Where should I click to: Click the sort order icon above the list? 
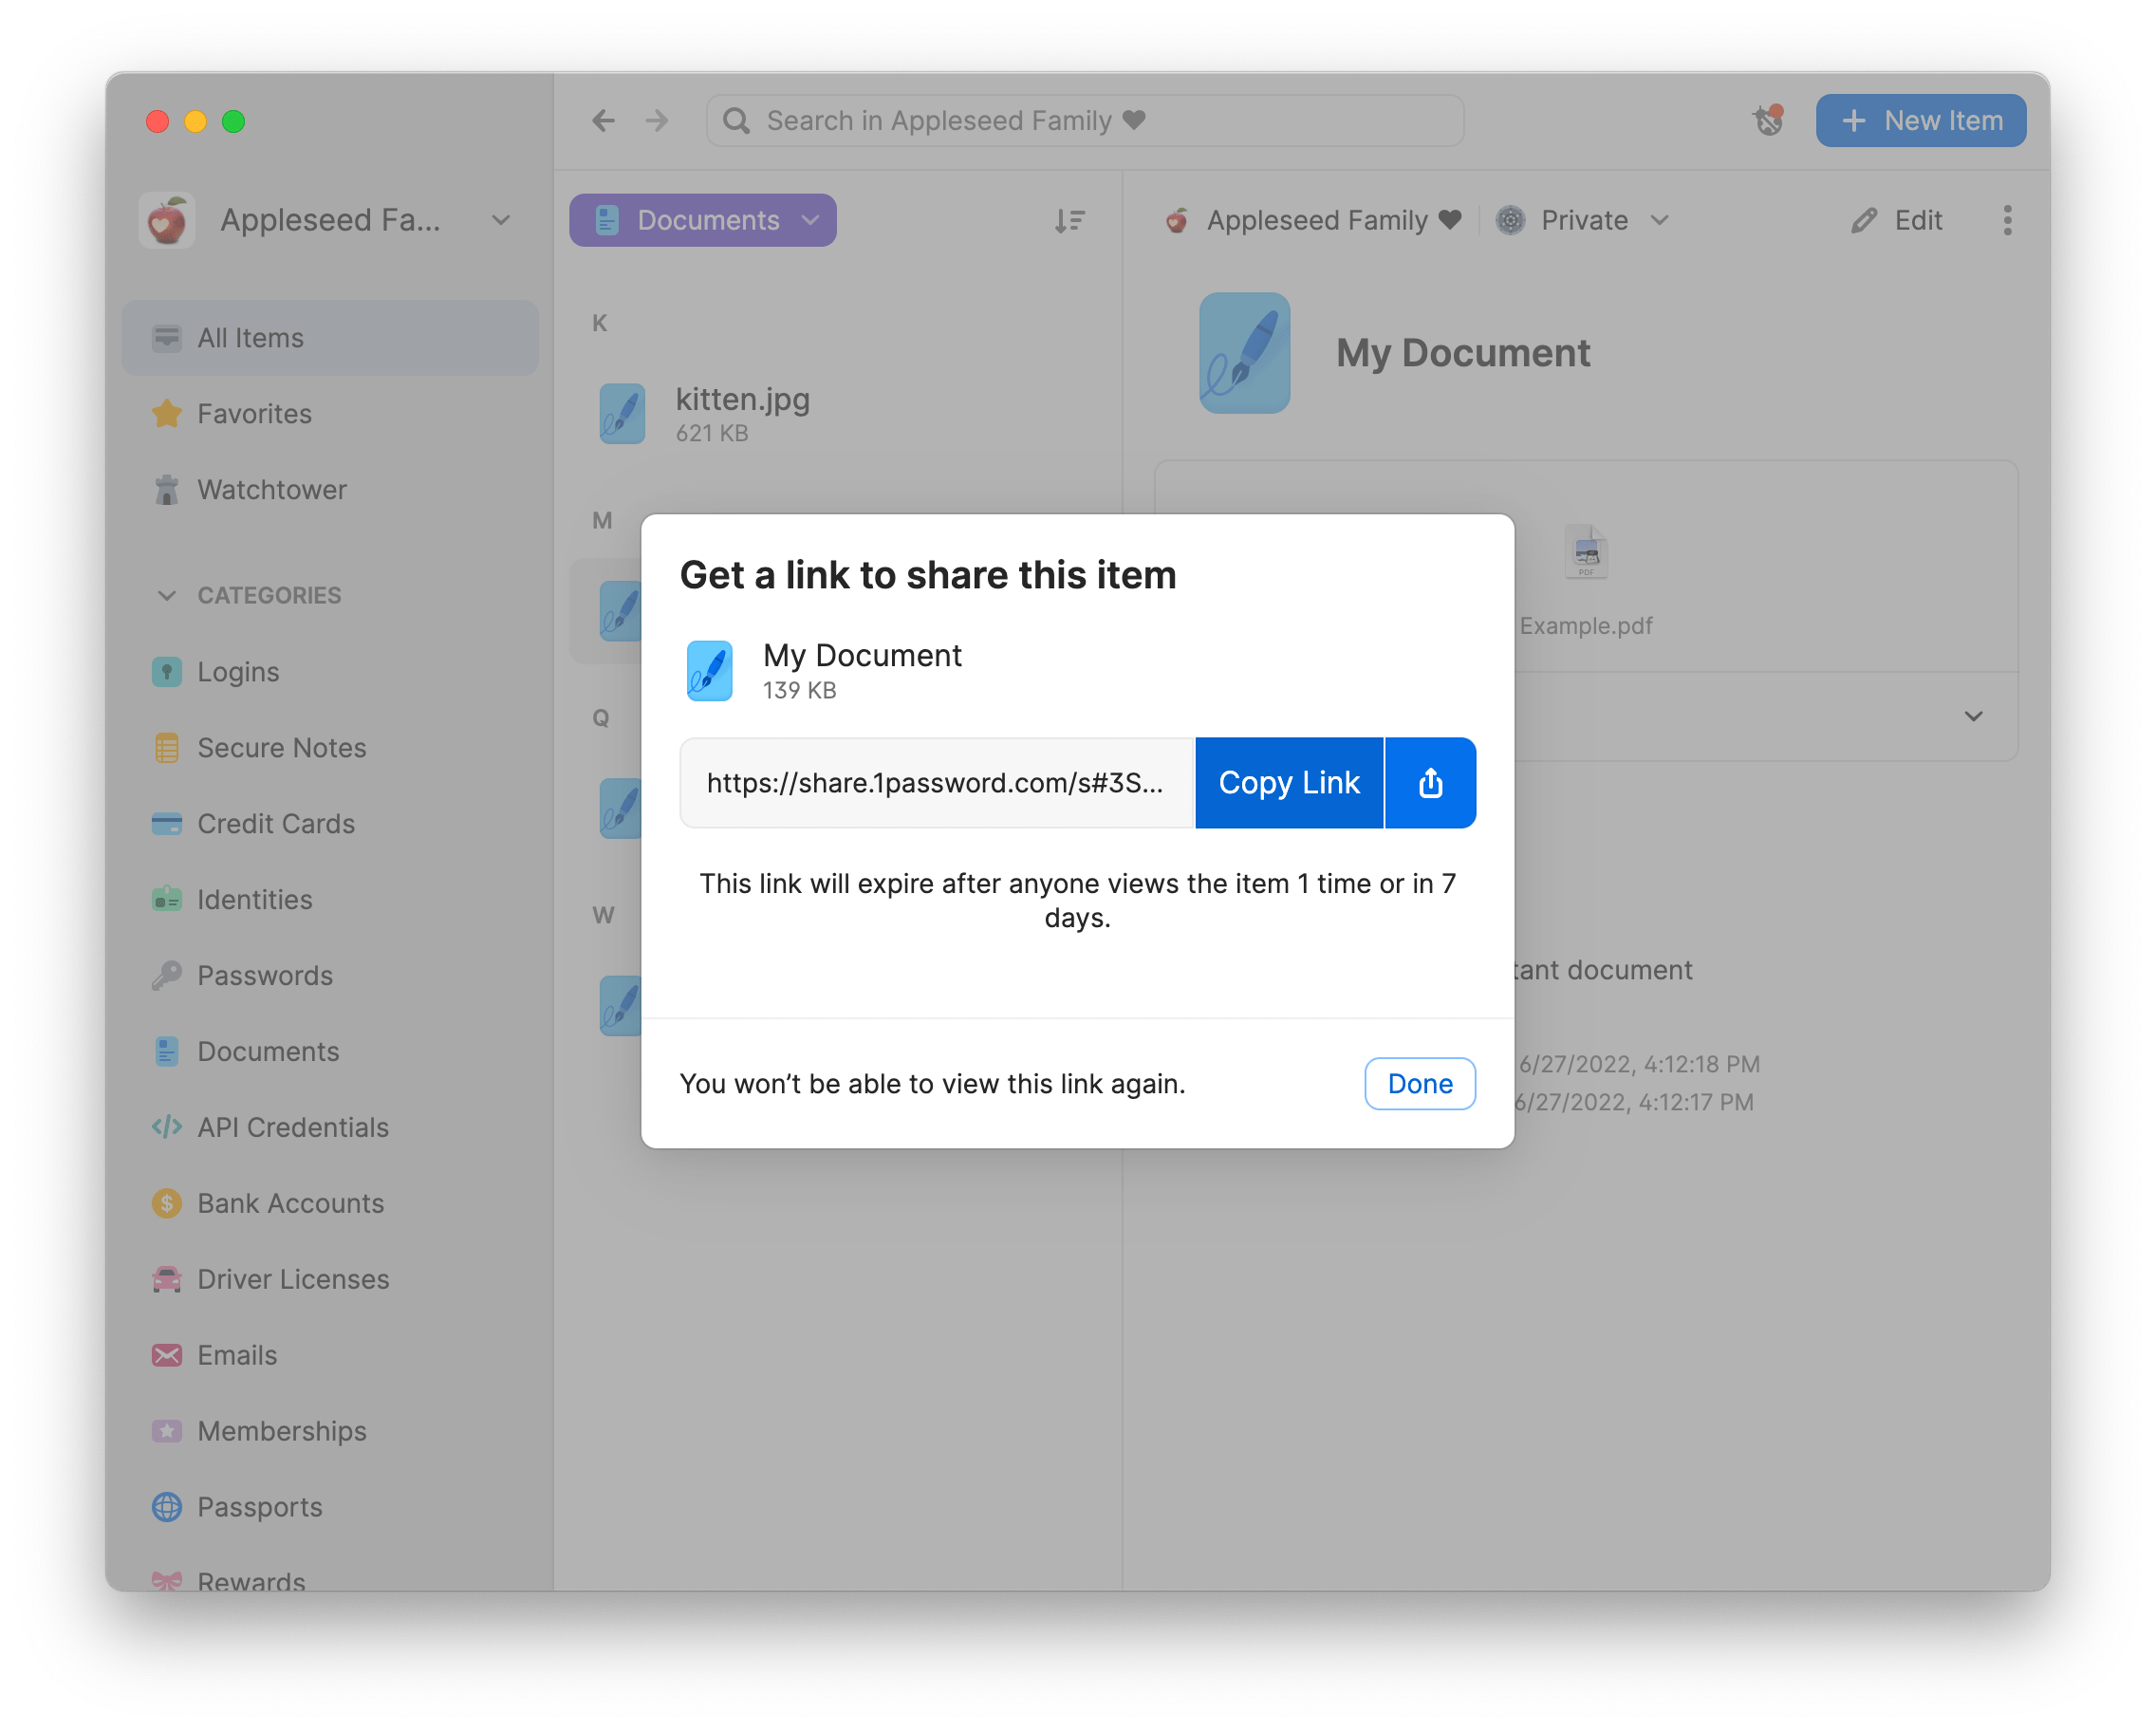(x=1069, y=220)
